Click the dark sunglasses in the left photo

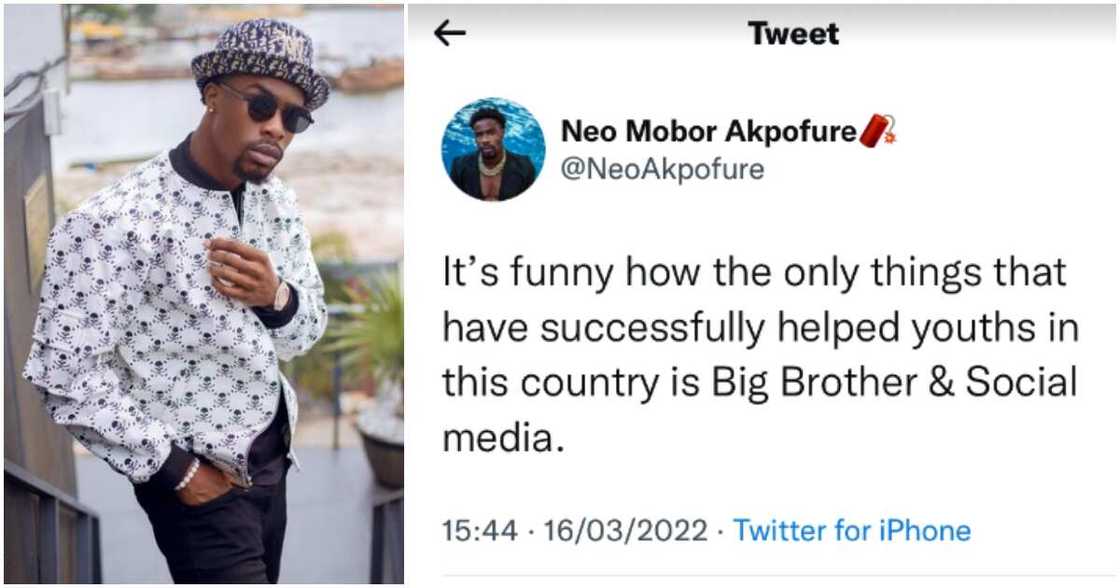pyautogui.click(x=266, y=105)
